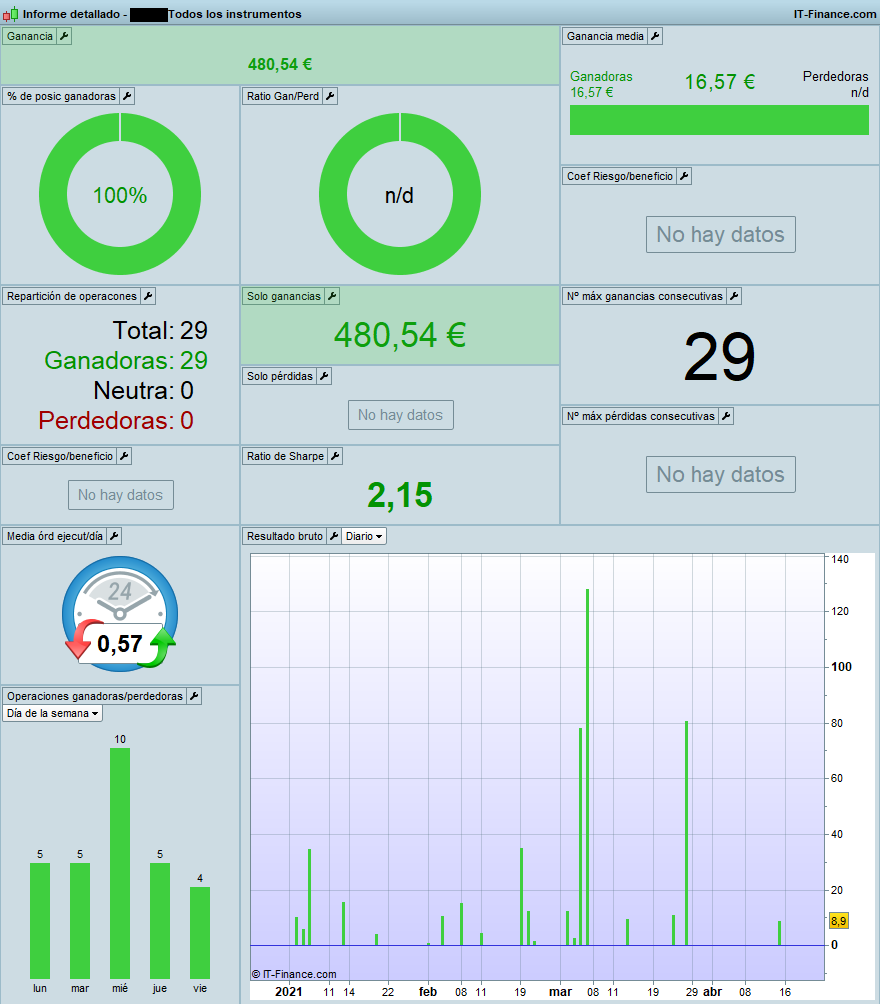Click the tallest March bar in Resultado bruto
The height and width of the screenshot is (1004, 880).
(587, 767)
